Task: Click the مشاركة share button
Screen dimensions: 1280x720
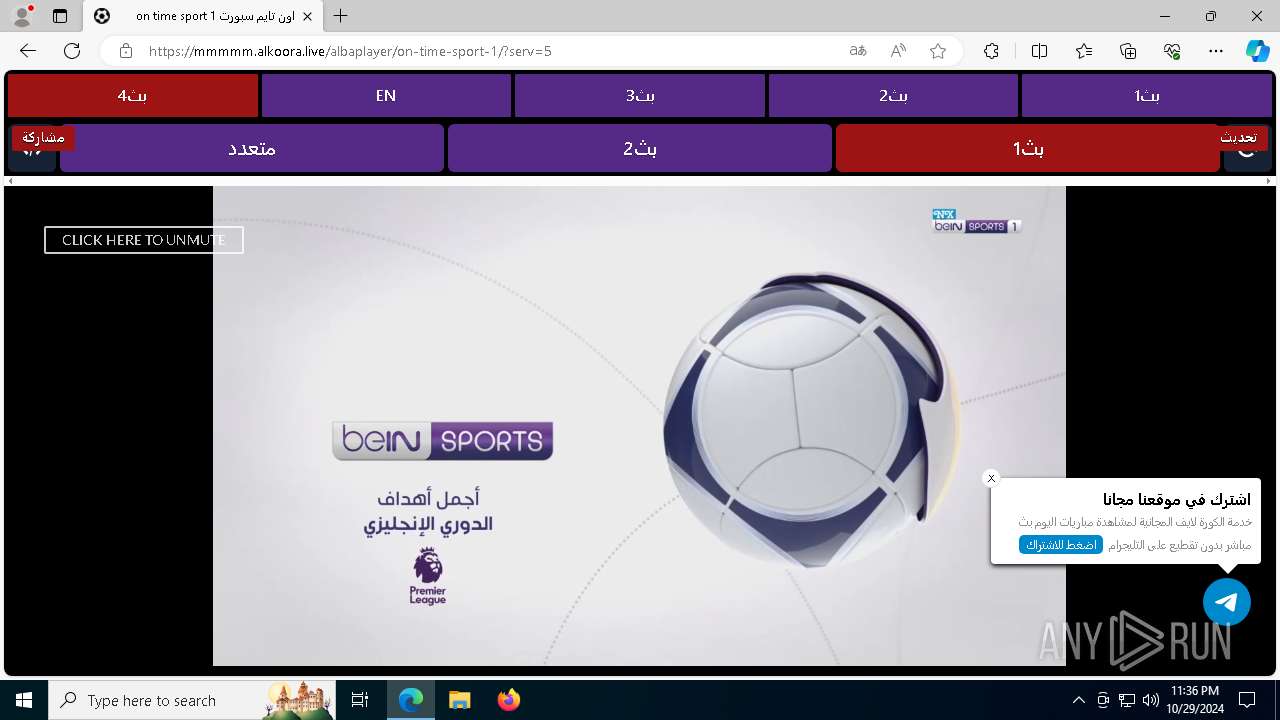Action: pos(43,138)
